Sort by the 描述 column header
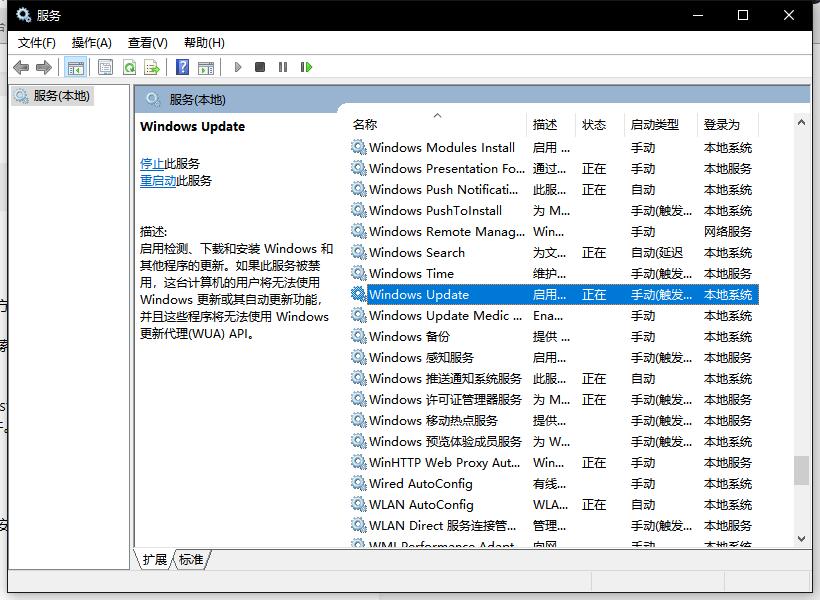Image resolution: width=820 pixels, height=600 pixels. pyautogui.click(x=551, y=124)
